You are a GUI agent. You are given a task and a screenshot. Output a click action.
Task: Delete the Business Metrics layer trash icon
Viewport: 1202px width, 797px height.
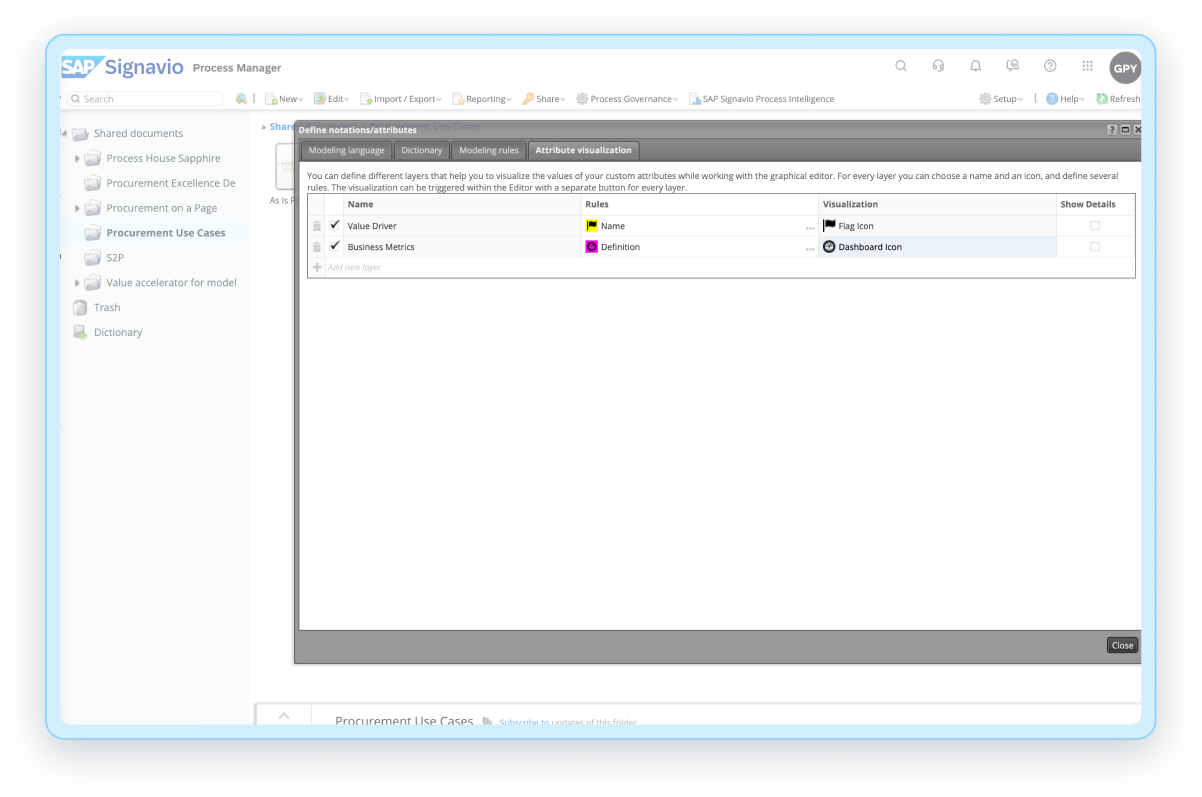pyautogui.click(x=317, y=247)
